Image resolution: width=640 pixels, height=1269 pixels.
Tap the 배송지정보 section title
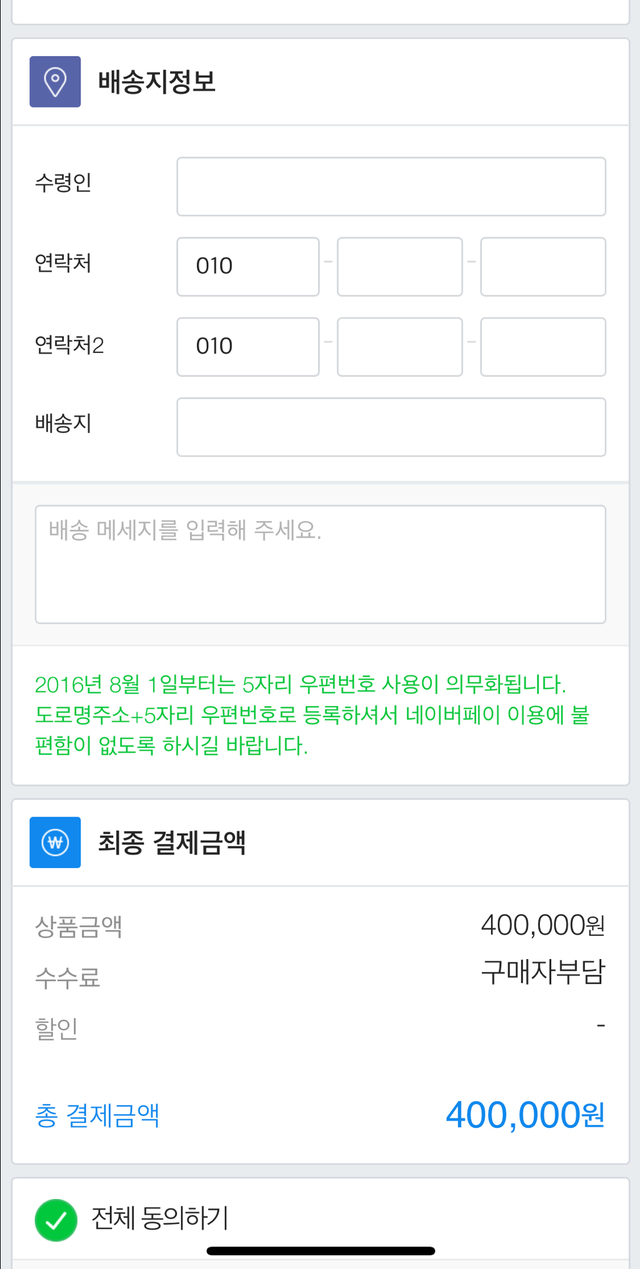point(156,82)
